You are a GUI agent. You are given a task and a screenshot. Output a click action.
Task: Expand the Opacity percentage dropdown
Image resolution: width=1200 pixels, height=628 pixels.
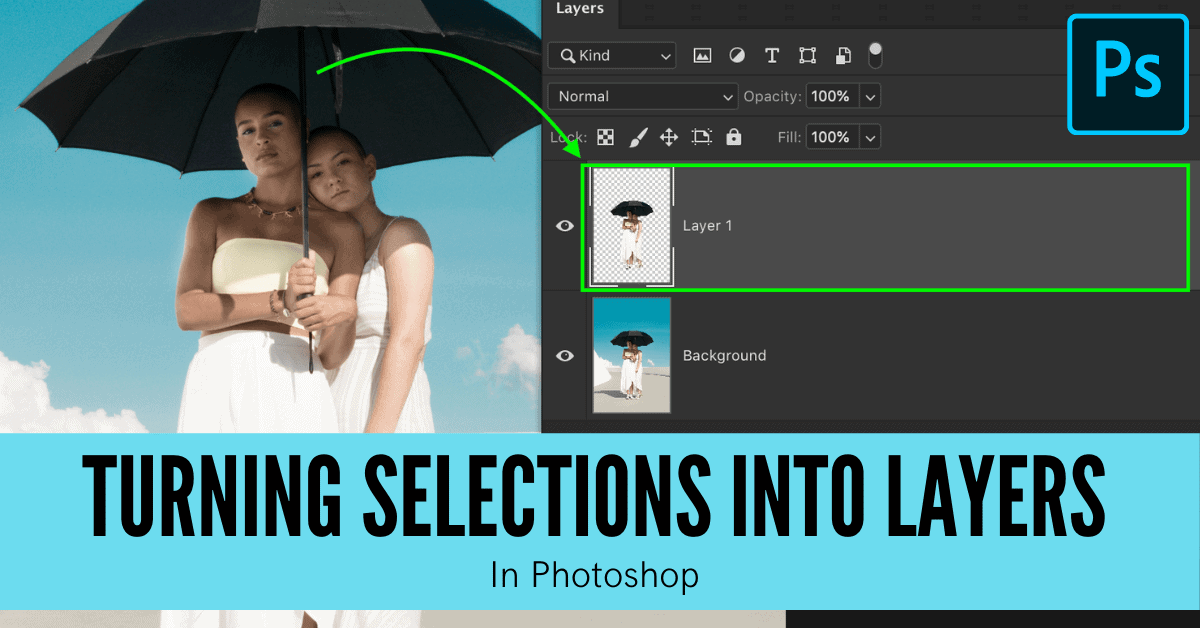[869, 96]
